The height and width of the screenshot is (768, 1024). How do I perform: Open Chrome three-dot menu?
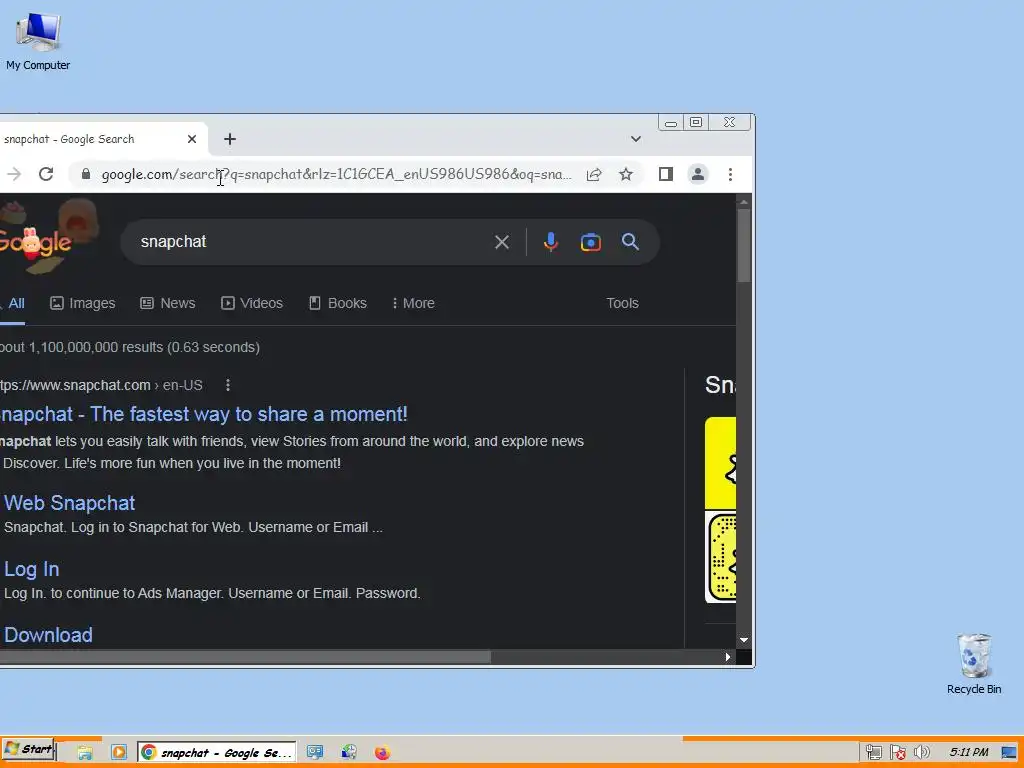point(730,174)
